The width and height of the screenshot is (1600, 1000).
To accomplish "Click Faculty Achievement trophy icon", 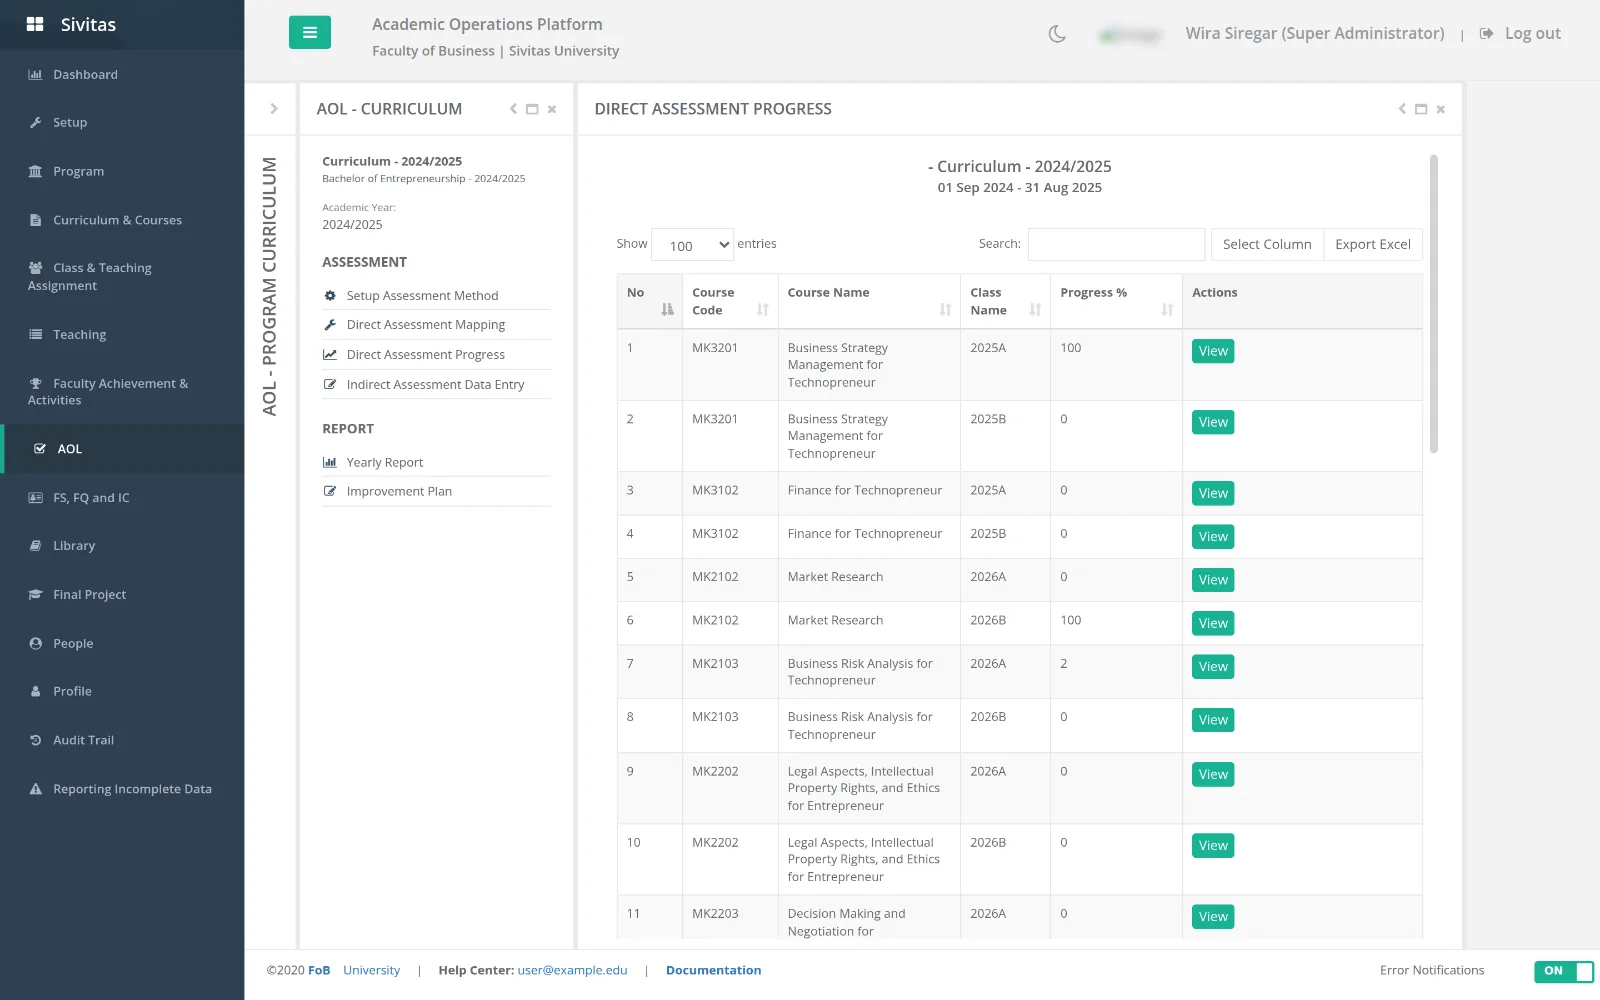I will pyautogui.click(x=35, y=383).
